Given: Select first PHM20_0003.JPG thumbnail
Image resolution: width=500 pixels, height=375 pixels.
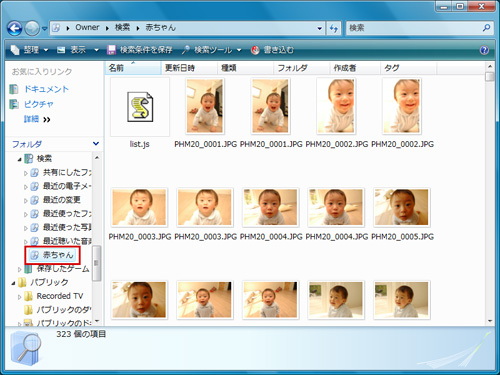Looking at the screenshot, I should 139,207.
